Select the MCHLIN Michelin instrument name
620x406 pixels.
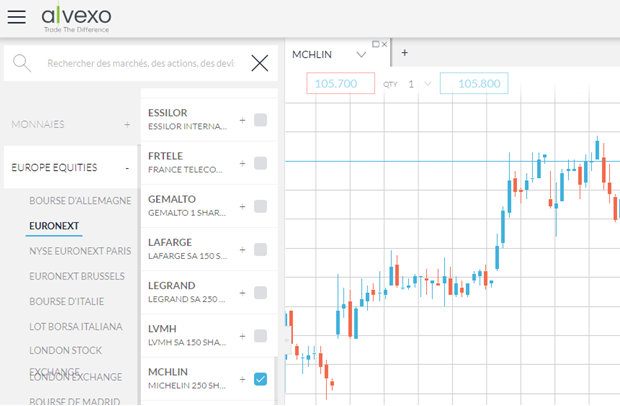[x=168, y=372]
